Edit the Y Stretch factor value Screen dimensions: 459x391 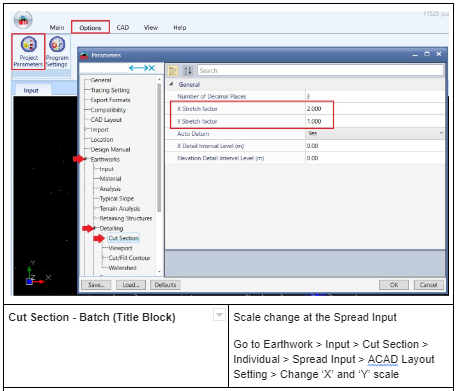[375, 121]
